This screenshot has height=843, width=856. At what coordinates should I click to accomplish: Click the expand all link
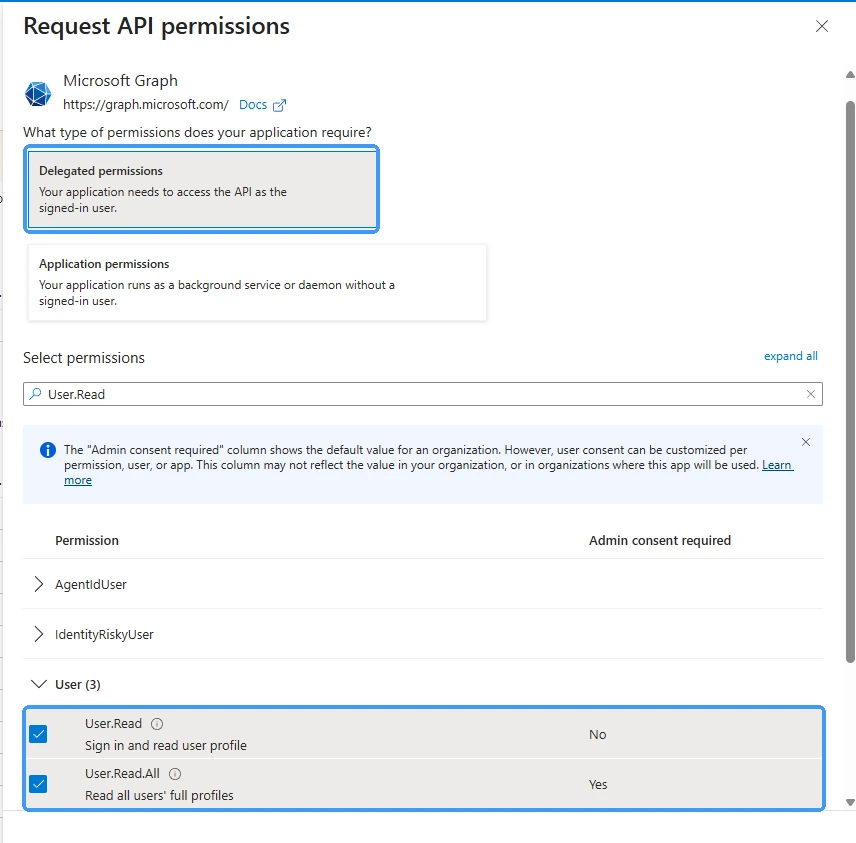pos(790,356)
